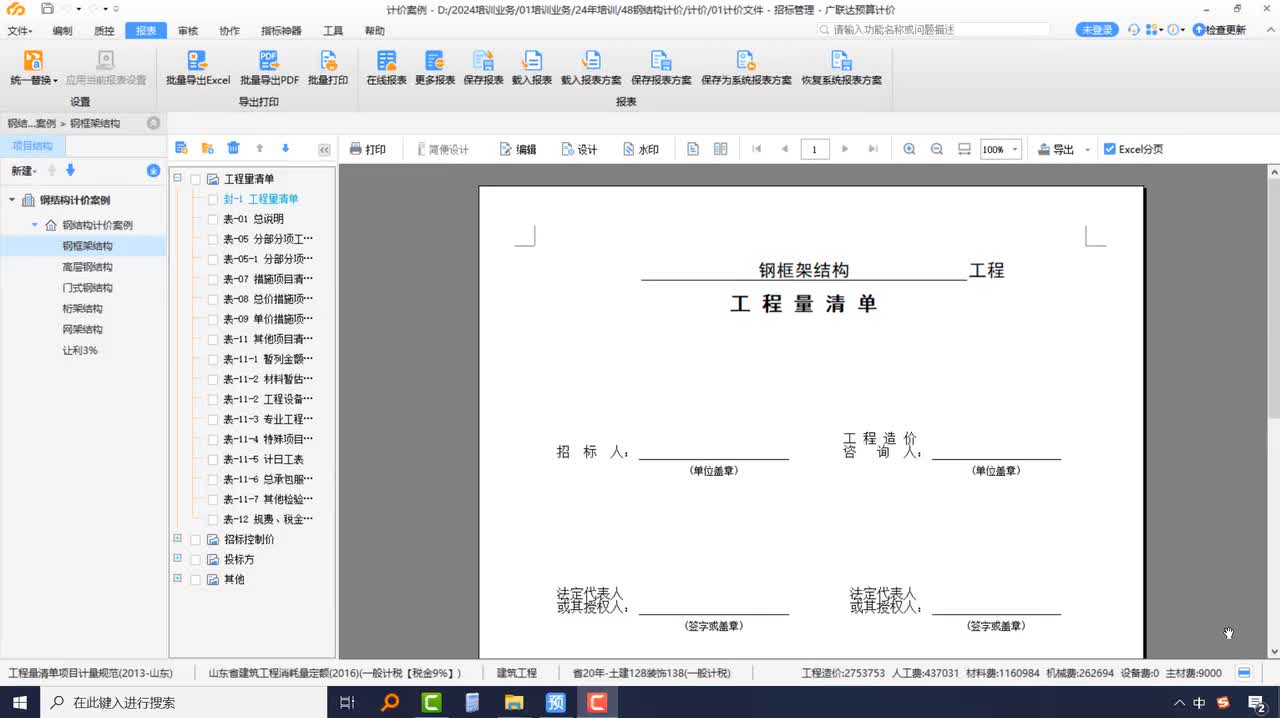
Task: Click 检查更新 button
Action: (x=1219, y=30)
